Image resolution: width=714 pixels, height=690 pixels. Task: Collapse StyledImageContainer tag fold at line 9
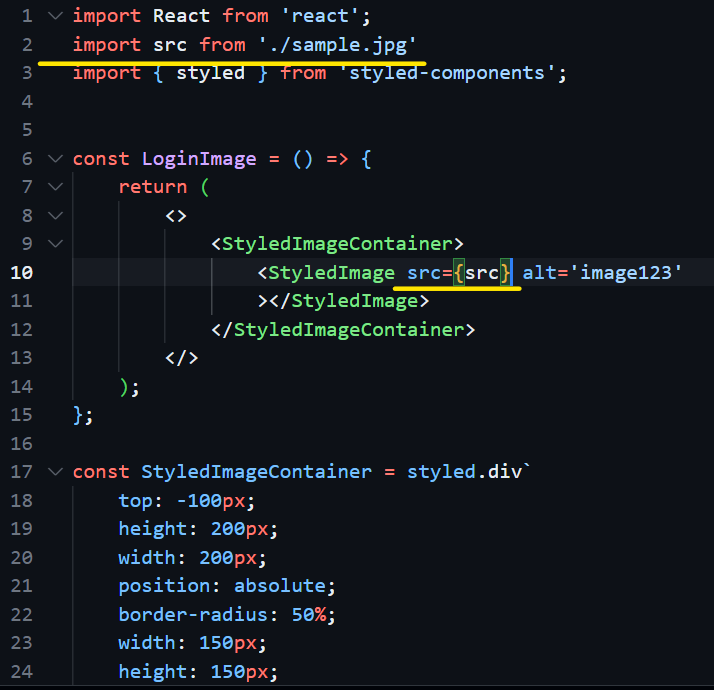55,244
